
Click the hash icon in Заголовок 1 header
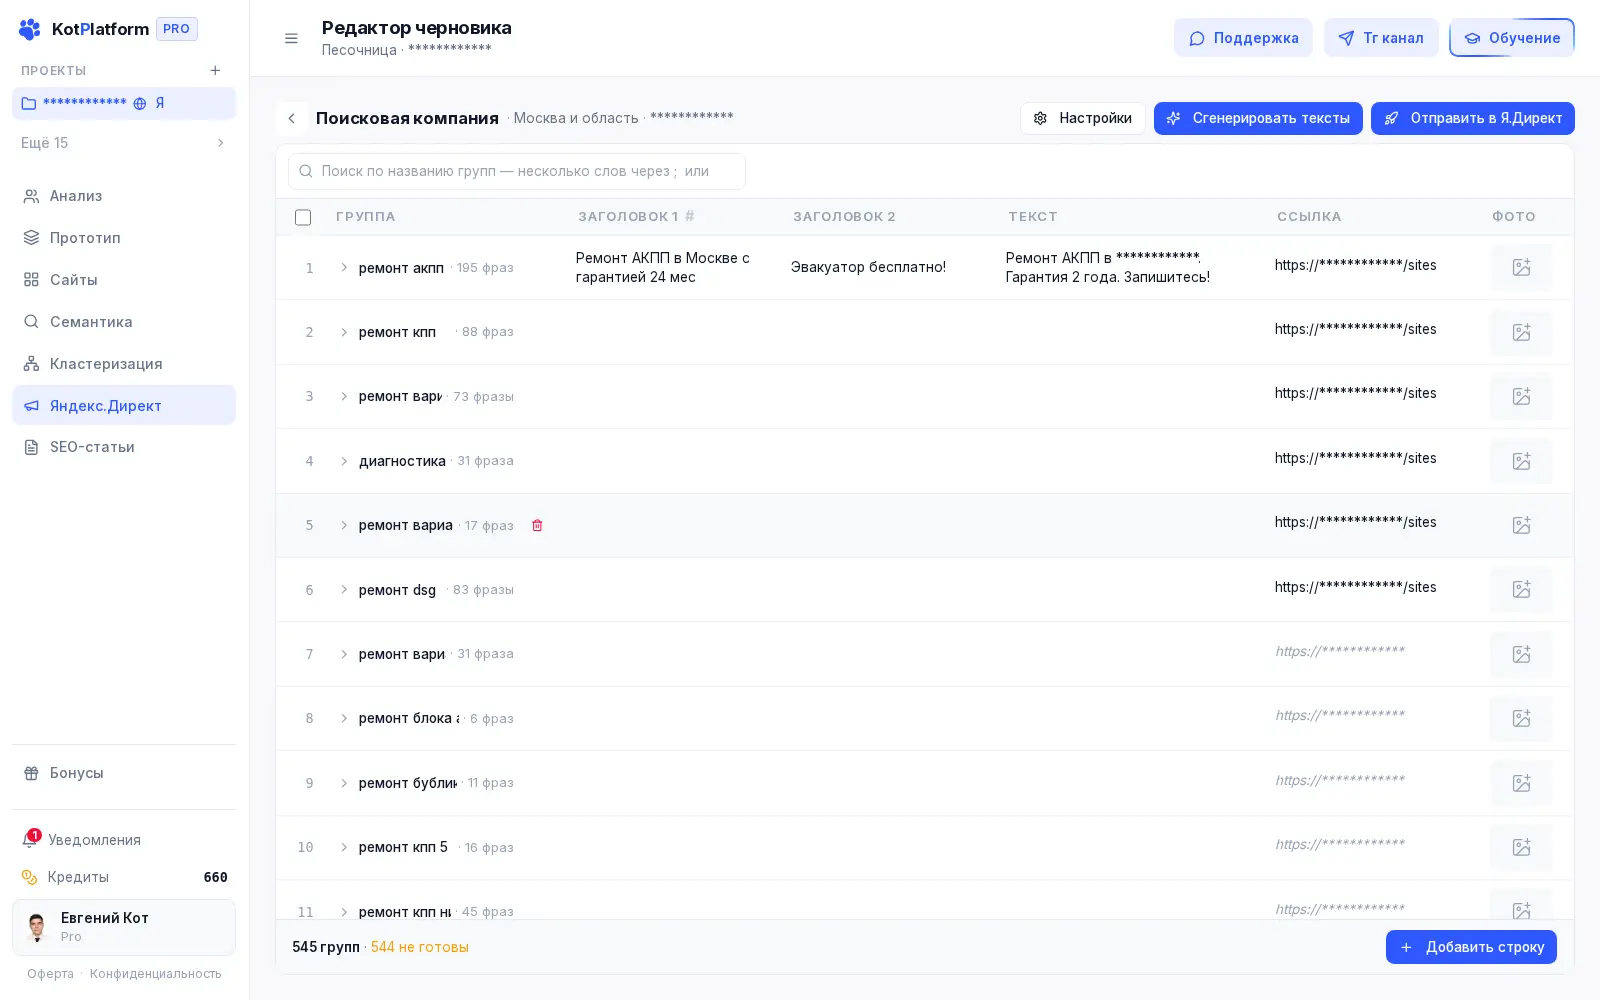(x=690, y=216)
